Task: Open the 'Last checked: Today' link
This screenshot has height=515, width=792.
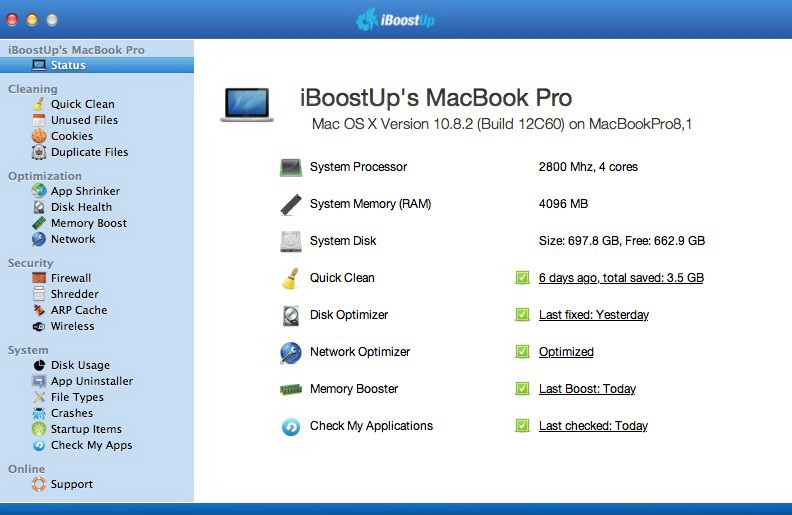Action: point(593,426)
